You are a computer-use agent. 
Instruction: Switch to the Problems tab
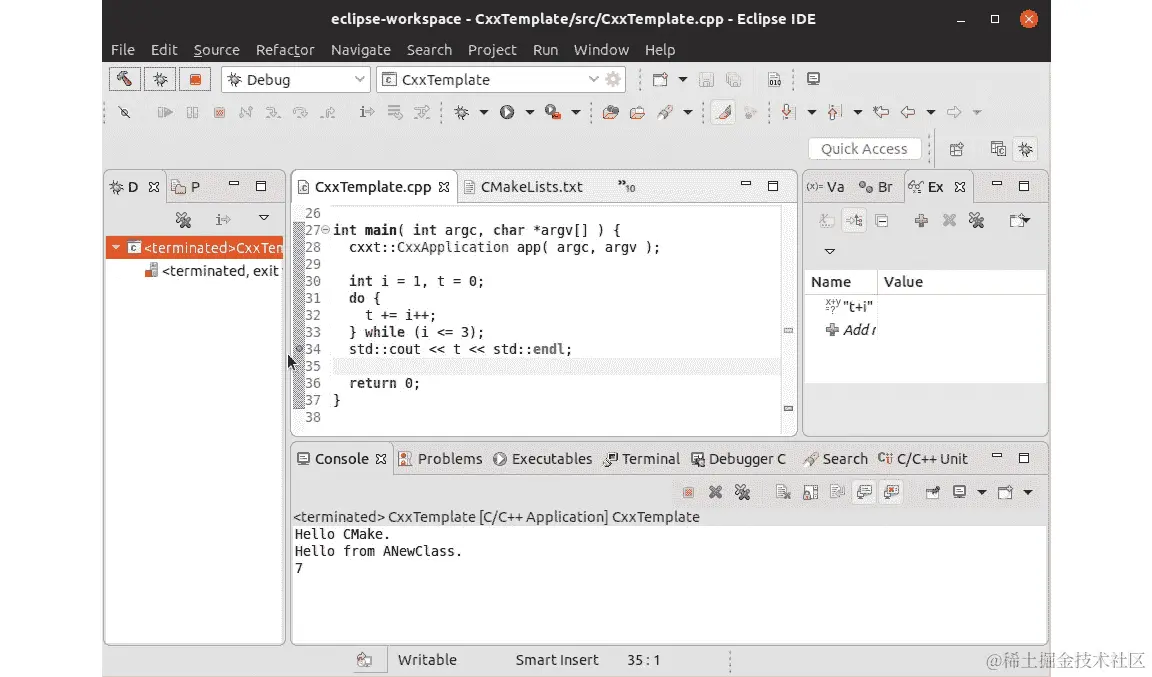click(440, 459)
